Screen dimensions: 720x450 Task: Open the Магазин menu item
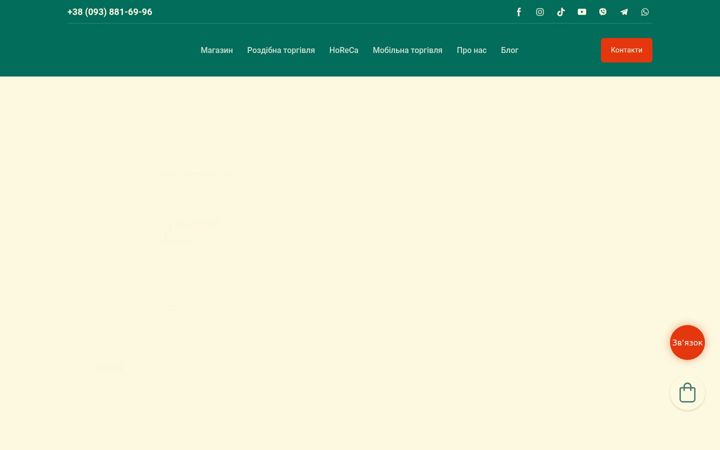click(217, 50)
